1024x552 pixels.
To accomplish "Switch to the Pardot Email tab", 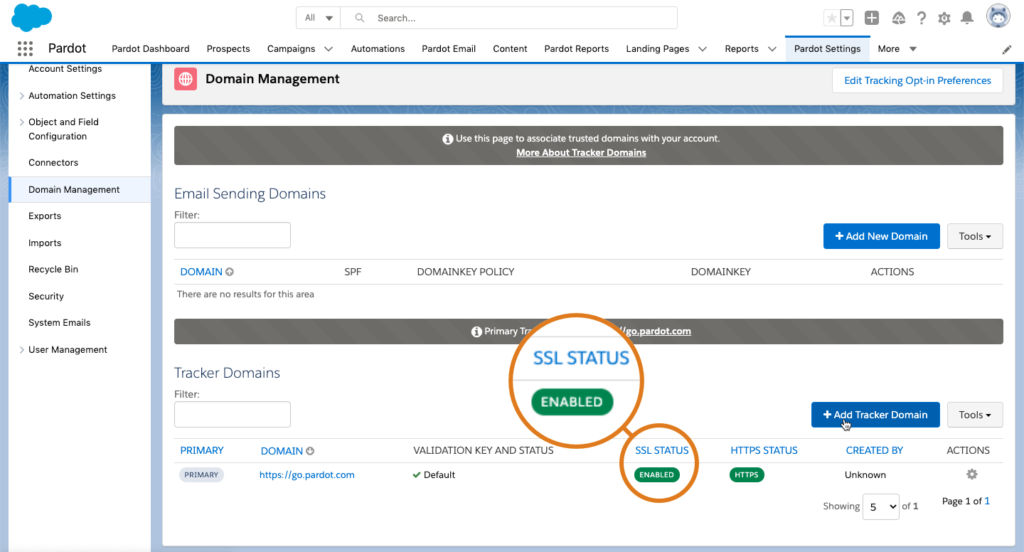I will point(449,49).
